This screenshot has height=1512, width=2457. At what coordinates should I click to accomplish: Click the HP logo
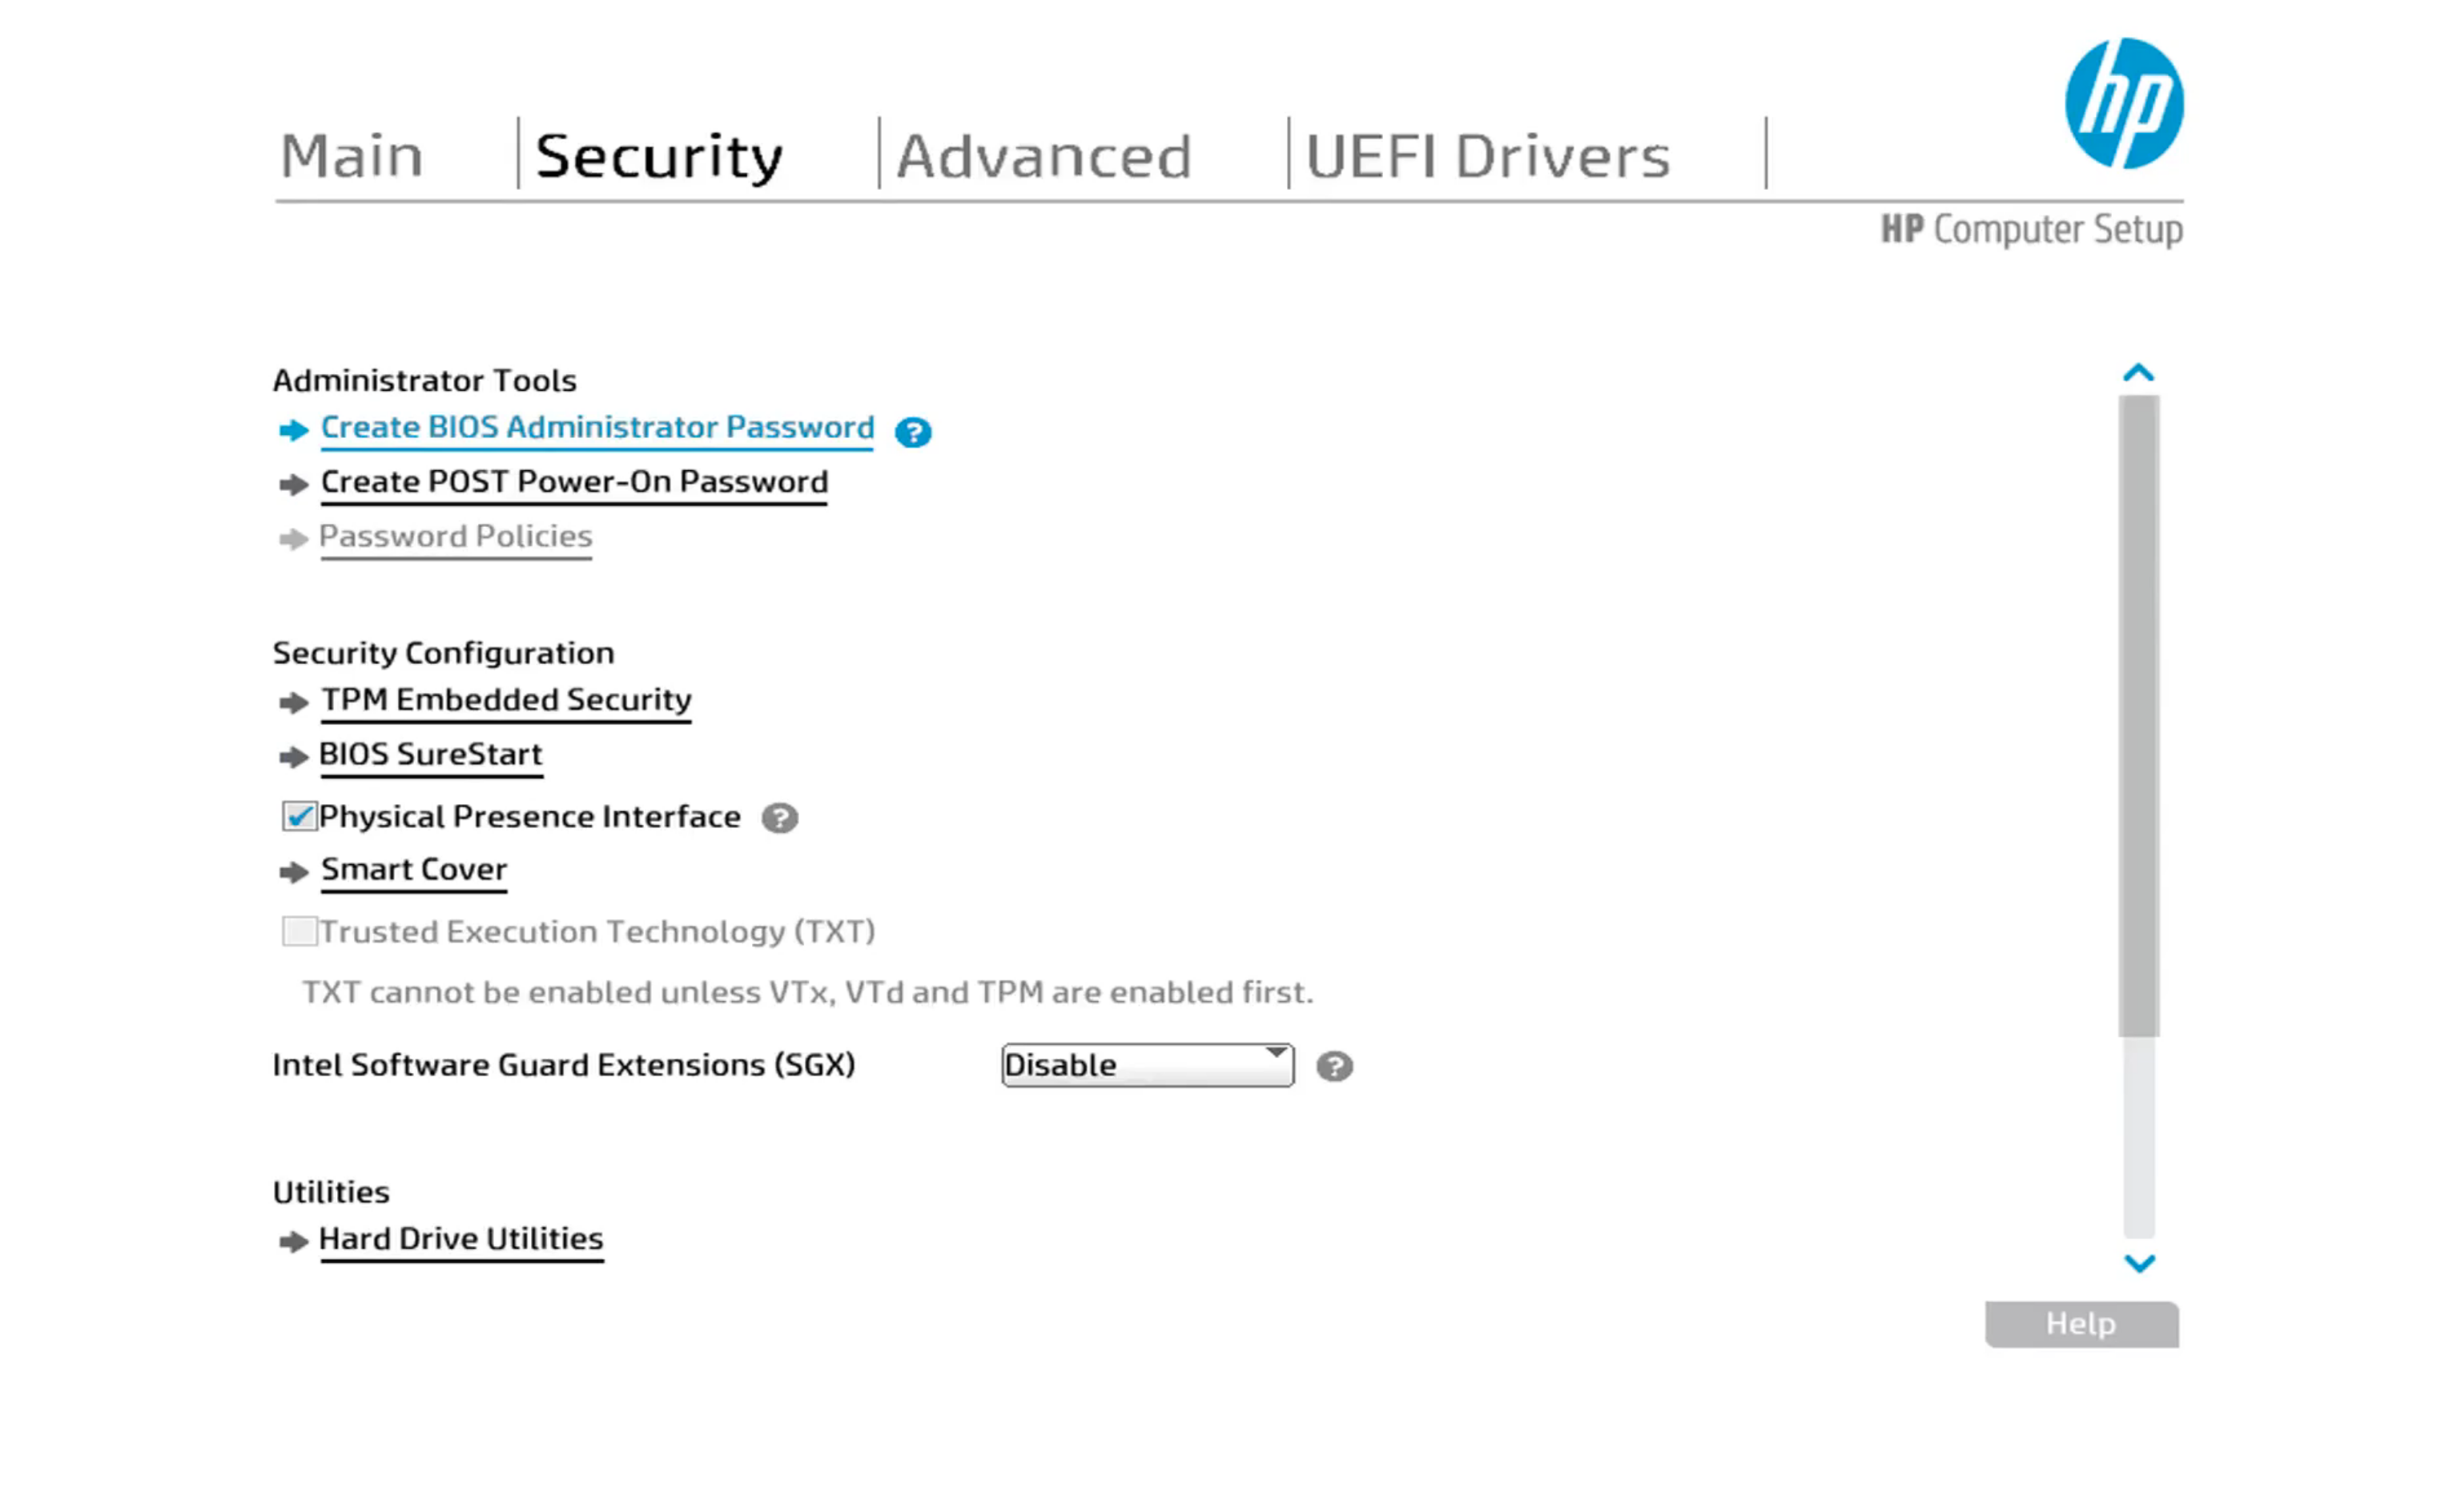point(2123,104)
